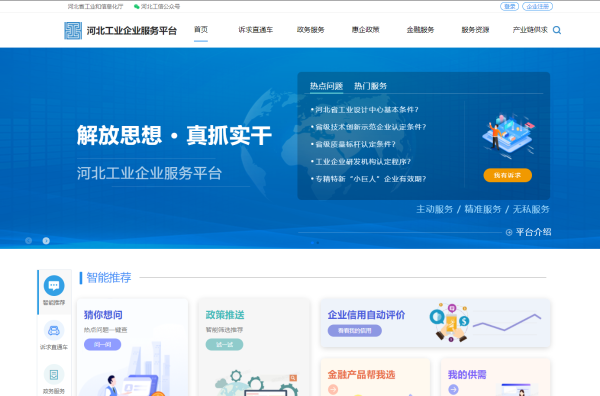The height and width of the screenshot is (396, 600).
Task: Click the arrow icon under 金融产品帮我选
Action: [333, 389]
